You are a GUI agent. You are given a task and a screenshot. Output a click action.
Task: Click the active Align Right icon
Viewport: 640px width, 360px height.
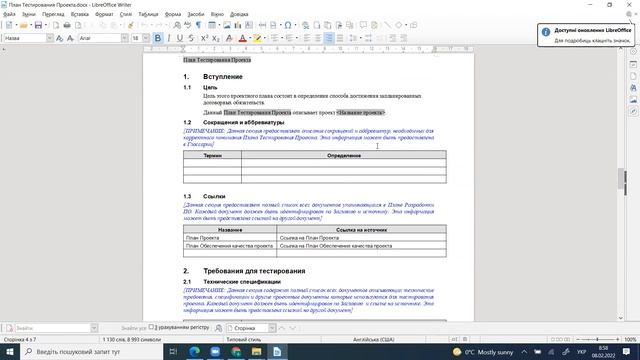tap(329, 38)
